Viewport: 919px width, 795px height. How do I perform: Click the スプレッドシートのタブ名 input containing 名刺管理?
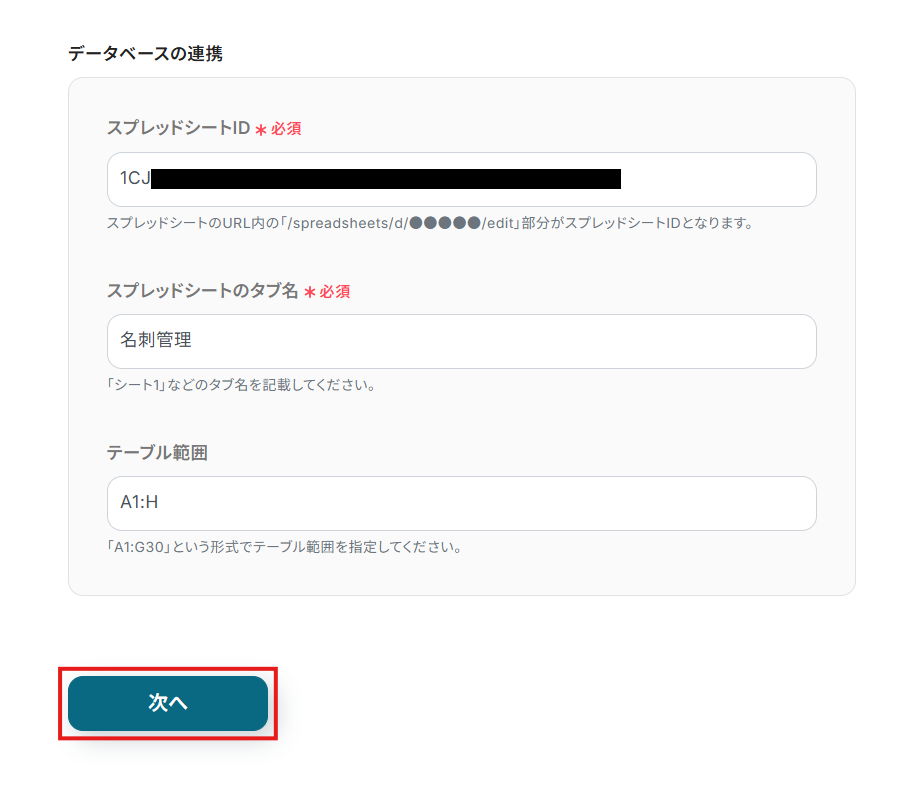460,341
